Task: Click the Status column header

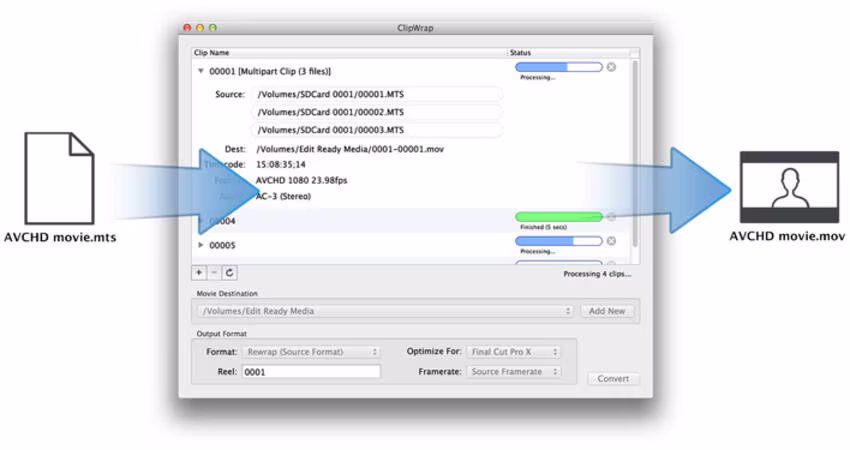Action: [568, 53]
